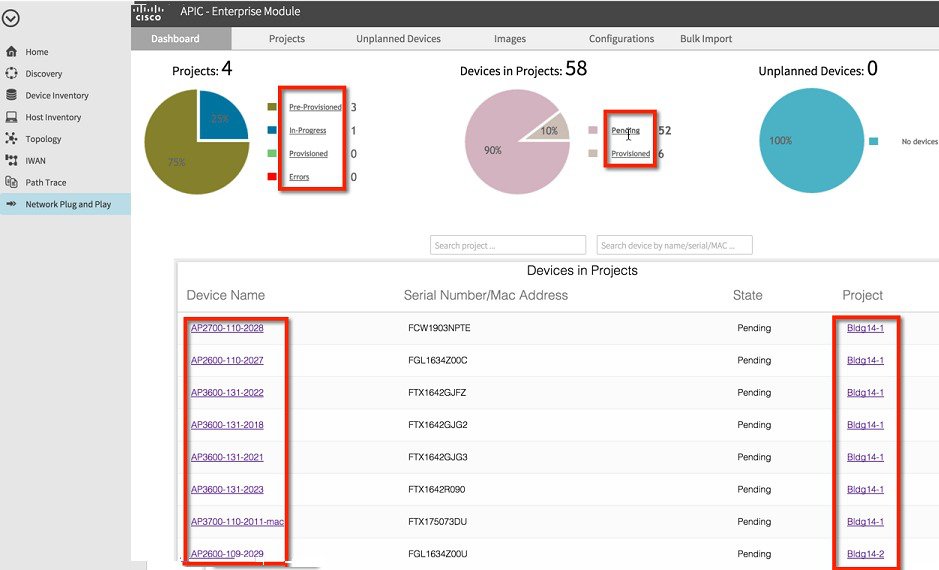The image size is (939, 570).
Task: Click the Host Inventory laptop icon
Action: click(x=11, y=117)
